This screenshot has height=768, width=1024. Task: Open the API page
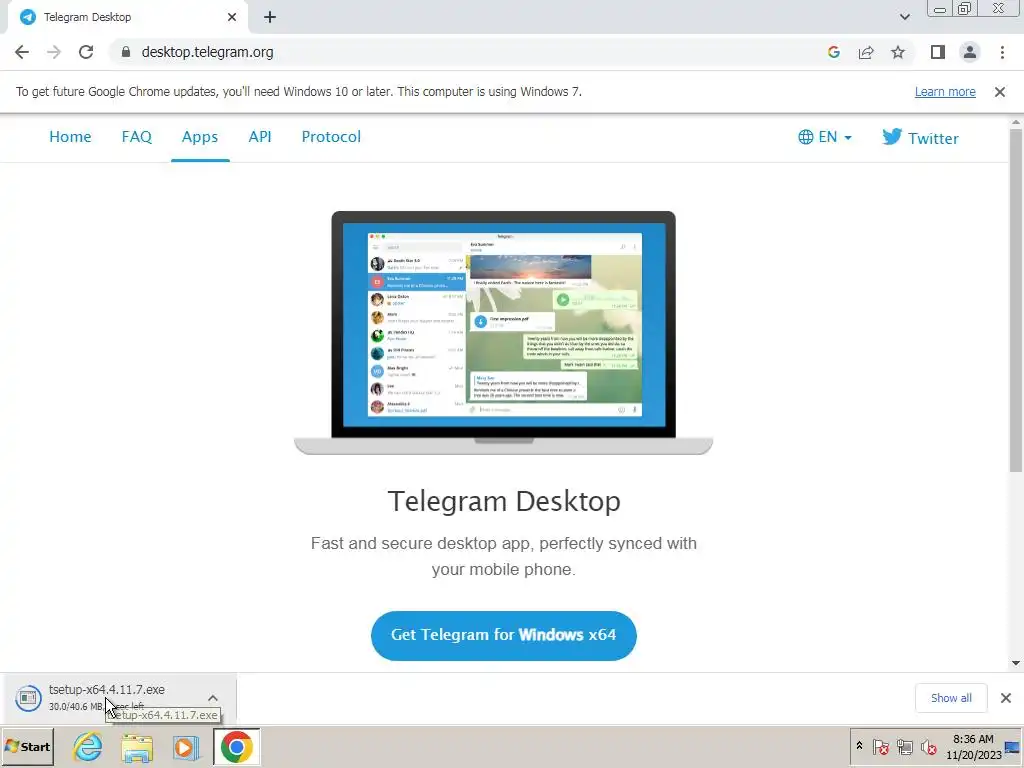(260, 136)
